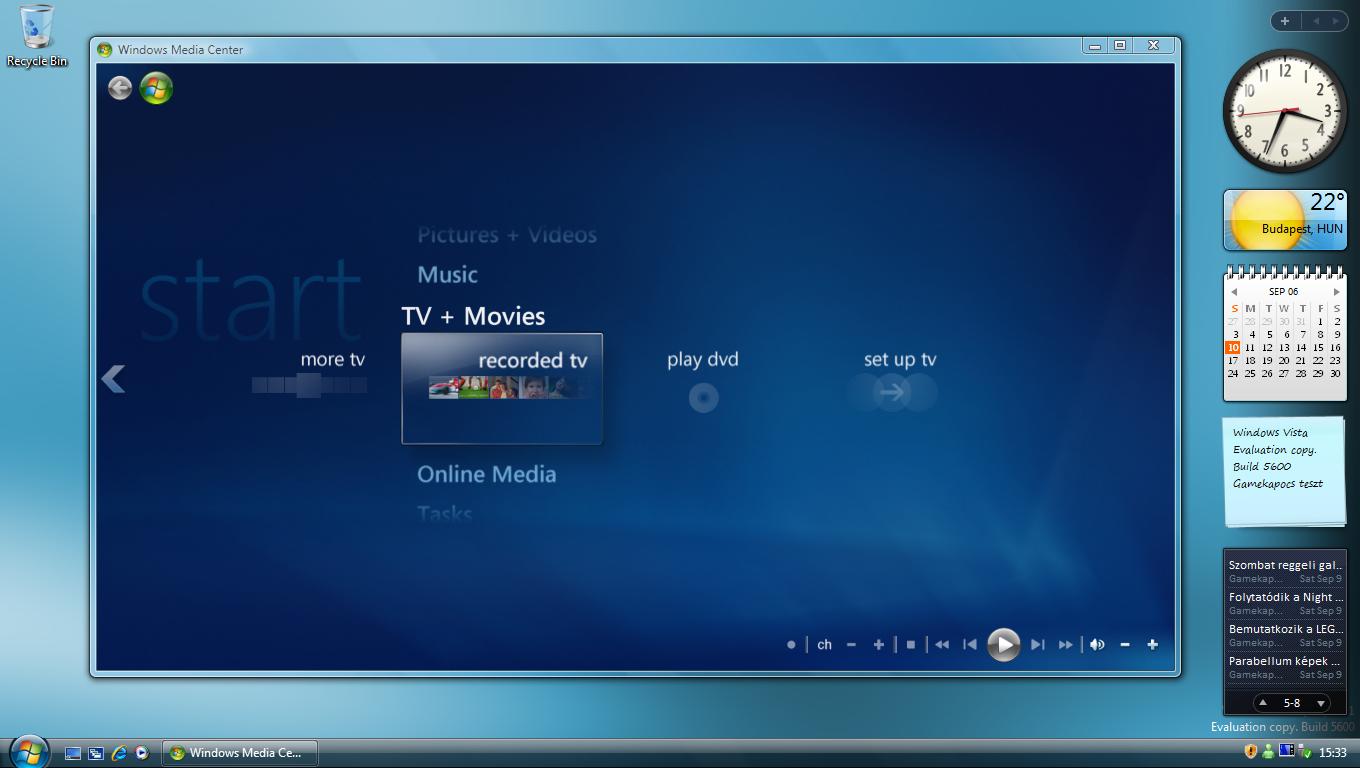The height and width of the screenshot is (768, 1360).
Task: Click the rewind double-arrow button
Action: pos(941,645)
